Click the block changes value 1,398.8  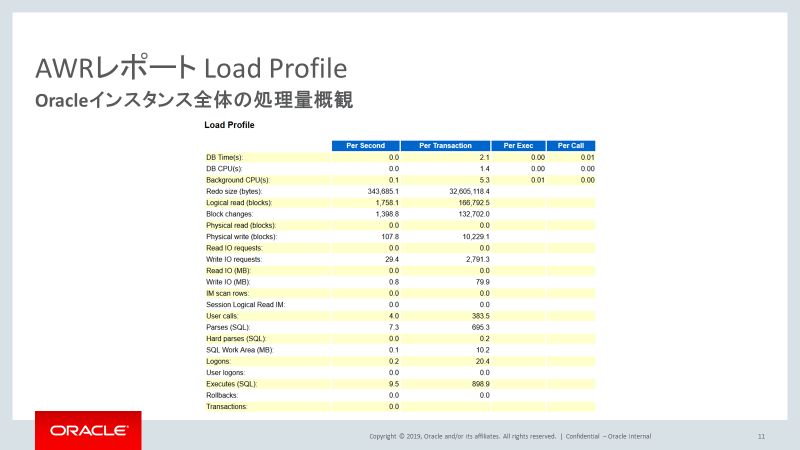pos(387,214)
